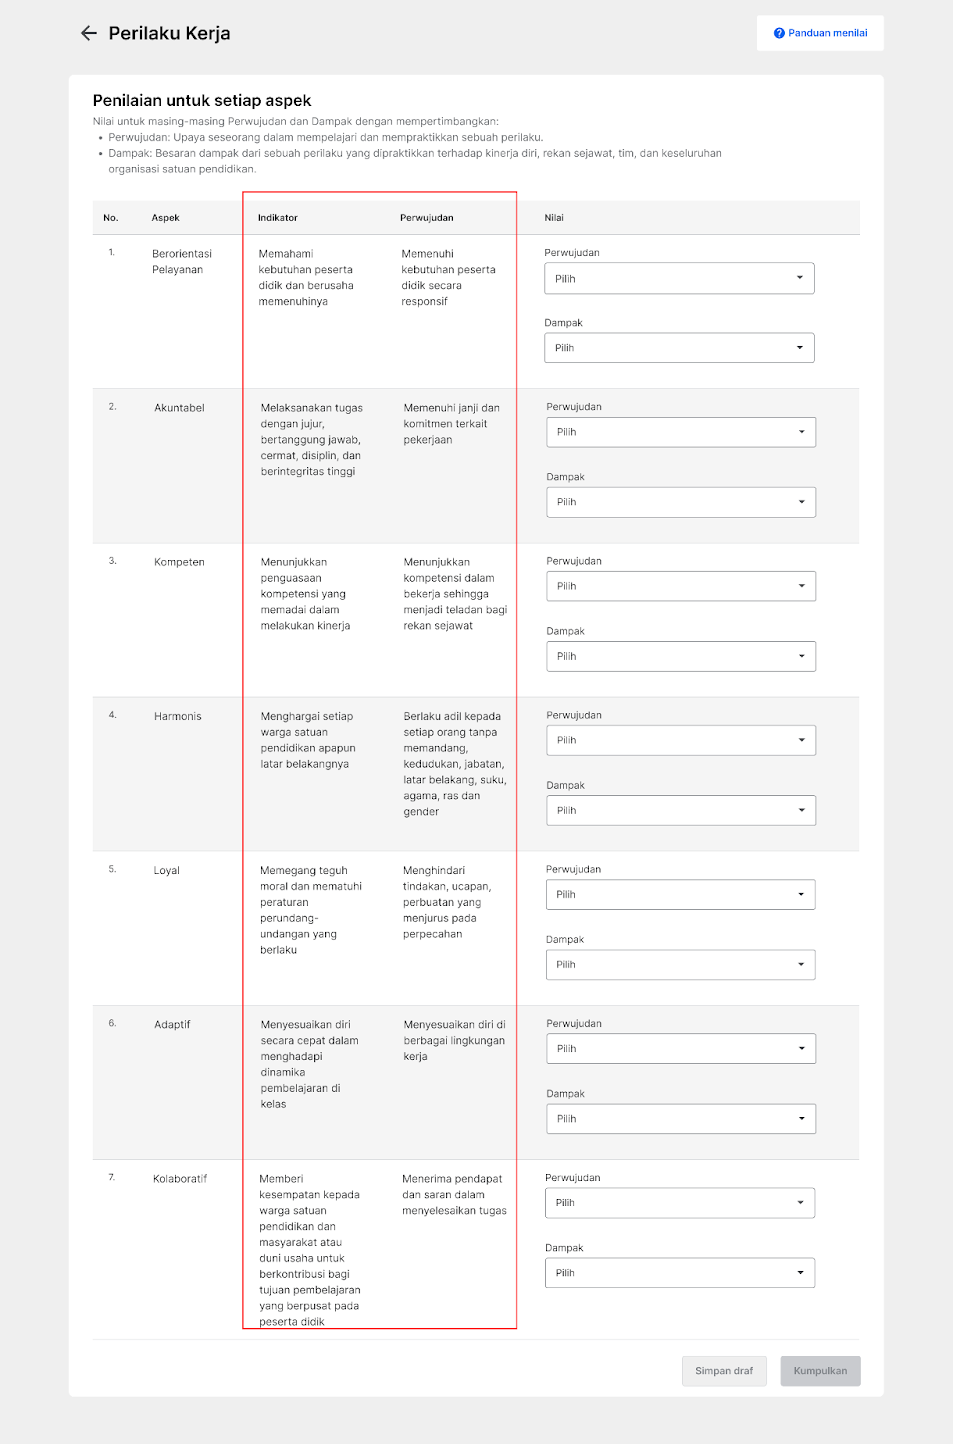Click the Kumpulkan submit button
The height and width of the screenshot is (1444, 953).
pyautogui.click(x=820, y=1371)
